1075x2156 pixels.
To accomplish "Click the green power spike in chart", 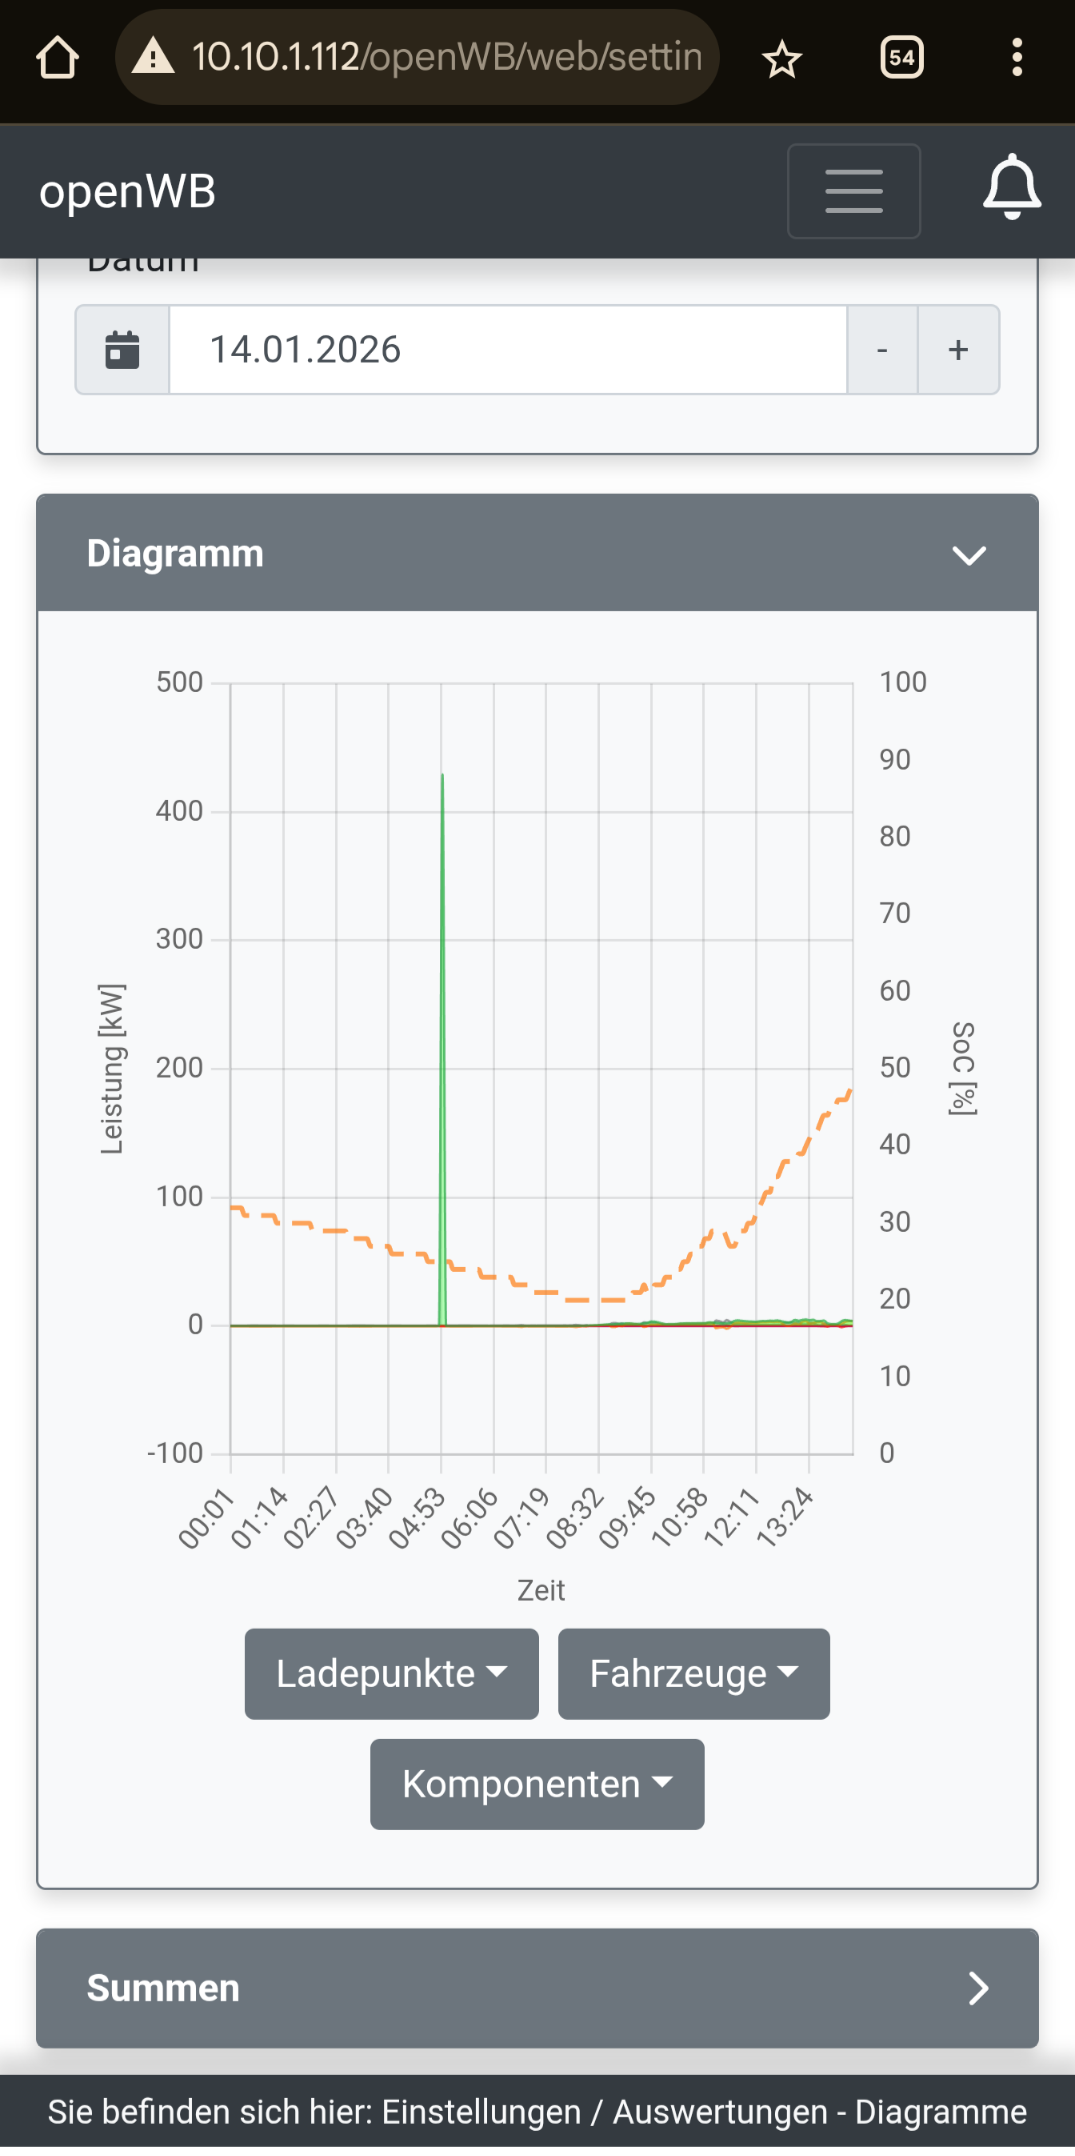I will (442, 1000).
